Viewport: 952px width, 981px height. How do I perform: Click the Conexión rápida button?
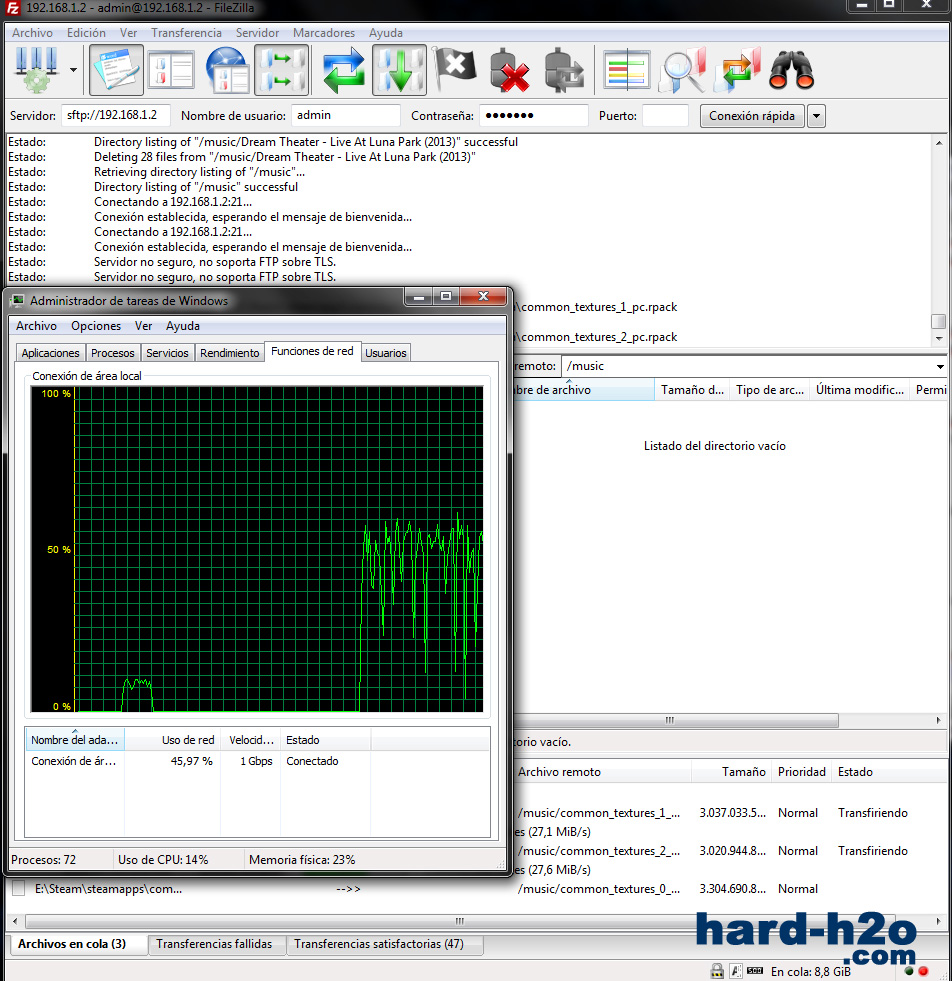(752, 116)
